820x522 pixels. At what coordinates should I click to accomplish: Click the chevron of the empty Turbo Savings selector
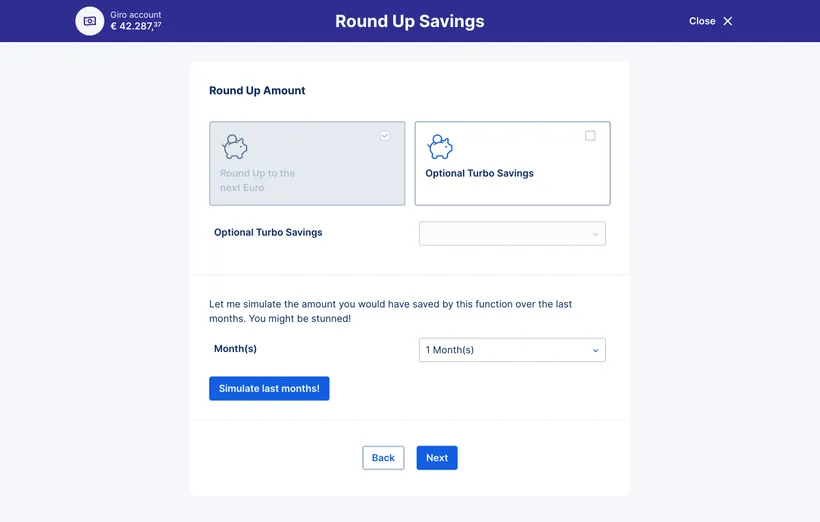click(x=595, y=234)
